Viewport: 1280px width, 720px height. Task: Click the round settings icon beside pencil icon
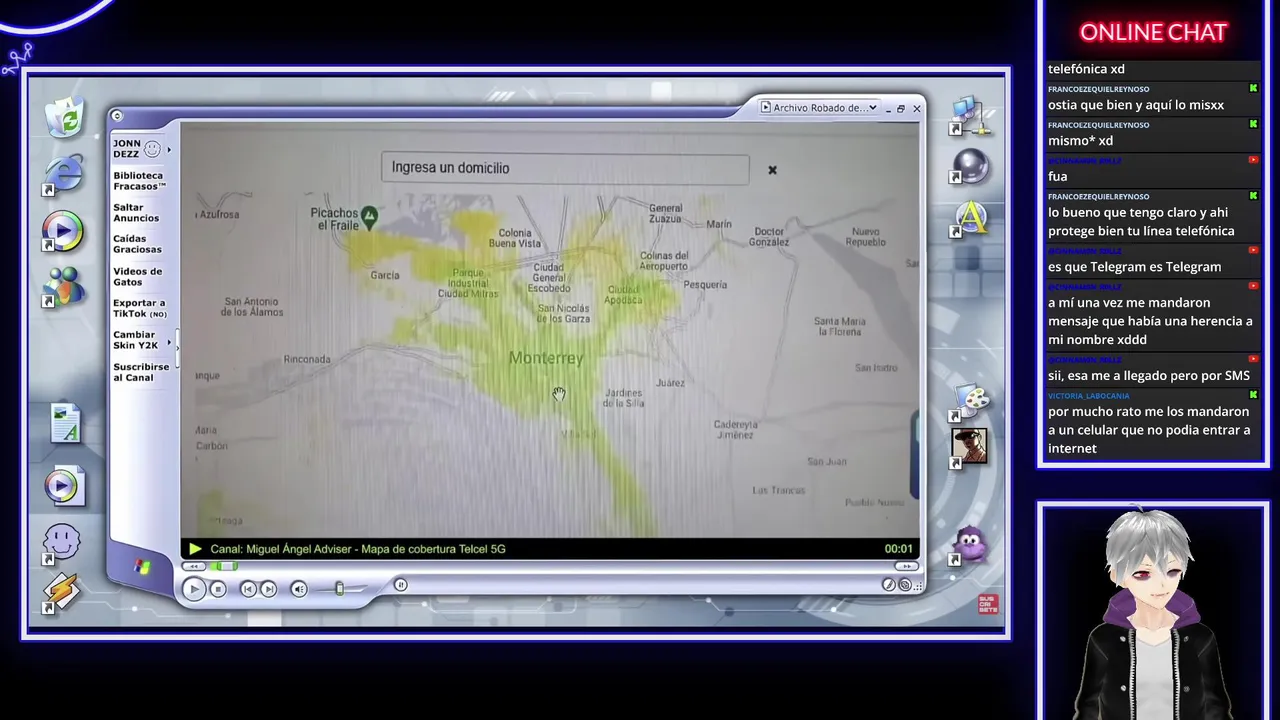point(905,585)
